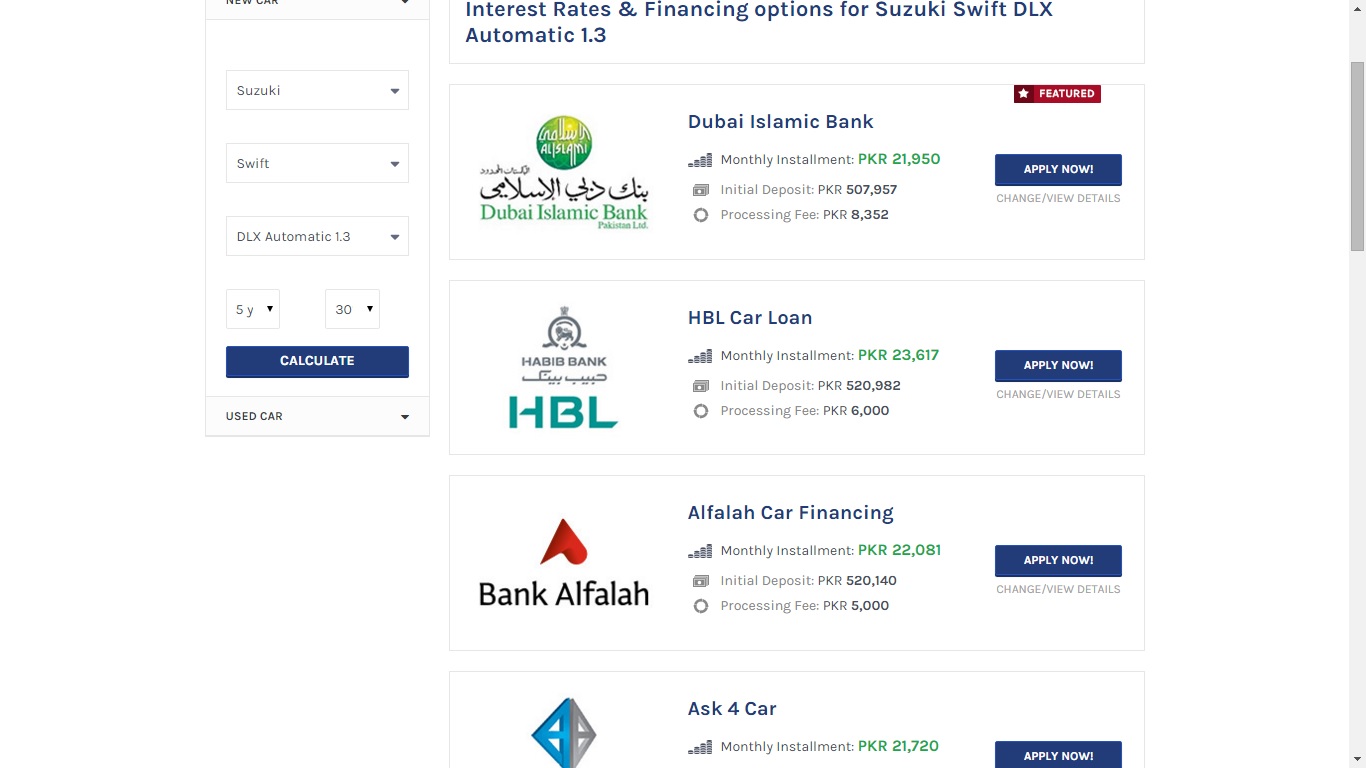This screenshot has height=768, width=1366.
Task: Apply now for Dubai Islamic Bank
Action: (1058, 169)
